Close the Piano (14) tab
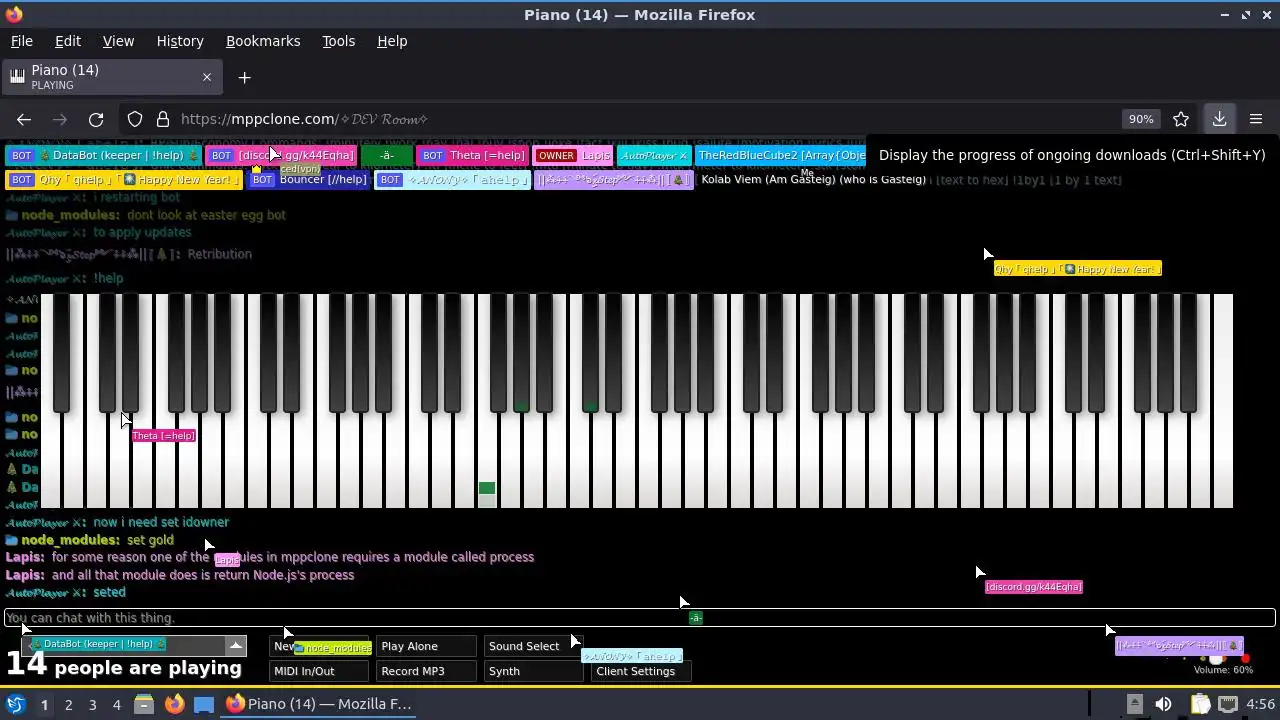The height and width of the screenshot is (720, 1280). [207, 77]
